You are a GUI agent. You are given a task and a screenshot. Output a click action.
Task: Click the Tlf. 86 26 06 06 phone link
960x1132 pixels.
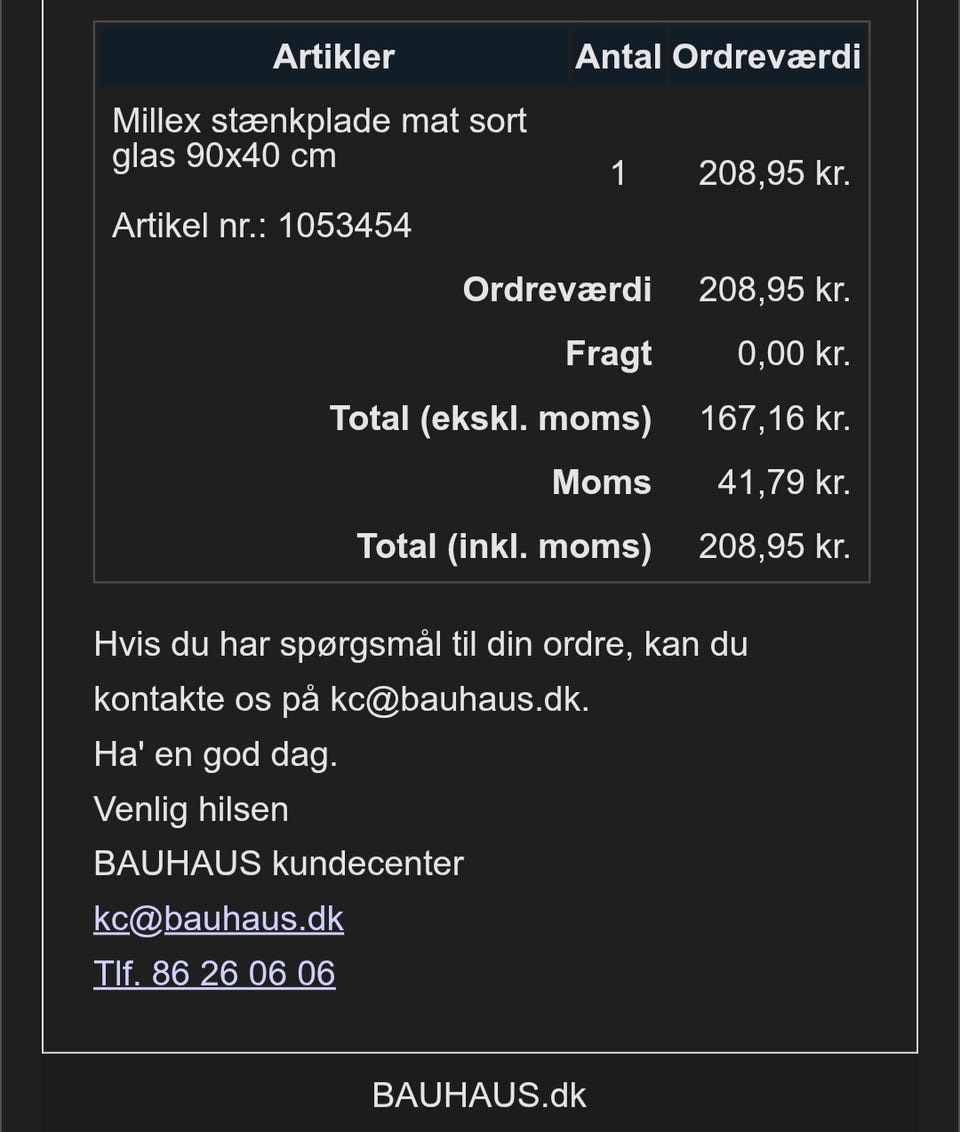pyautogui.click(x=214, y=973)
